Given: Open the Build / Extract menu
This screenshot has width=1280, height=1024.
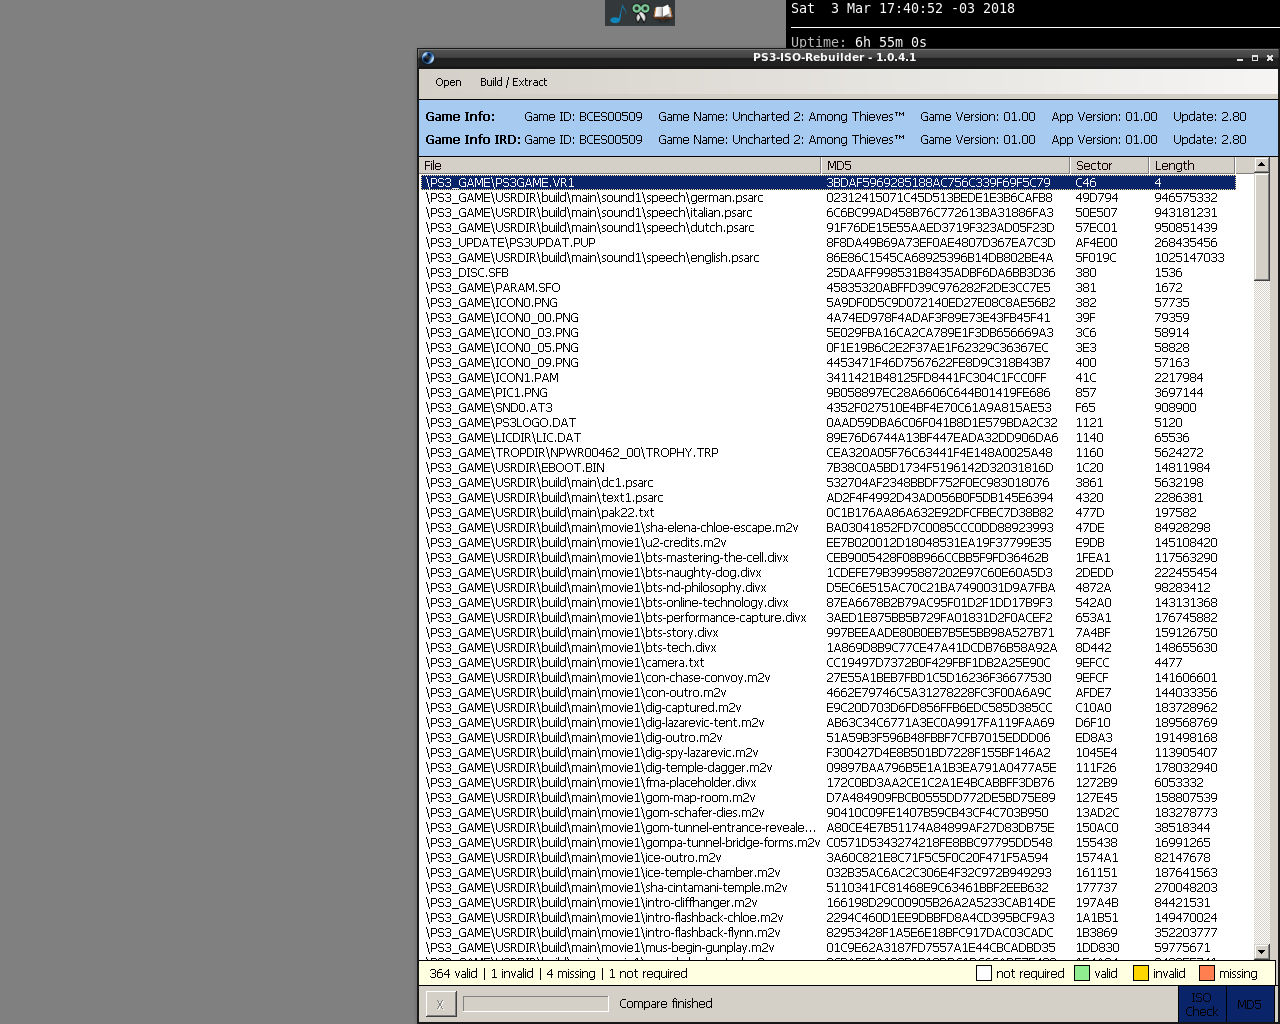Looking at the screenshot, I should (513, 82).
